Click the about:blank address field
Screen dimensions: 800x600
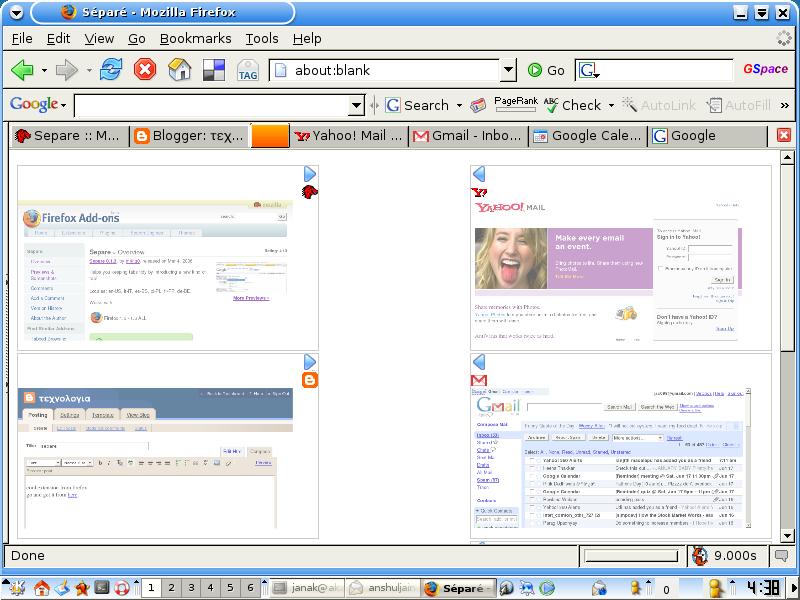(384, 70)
